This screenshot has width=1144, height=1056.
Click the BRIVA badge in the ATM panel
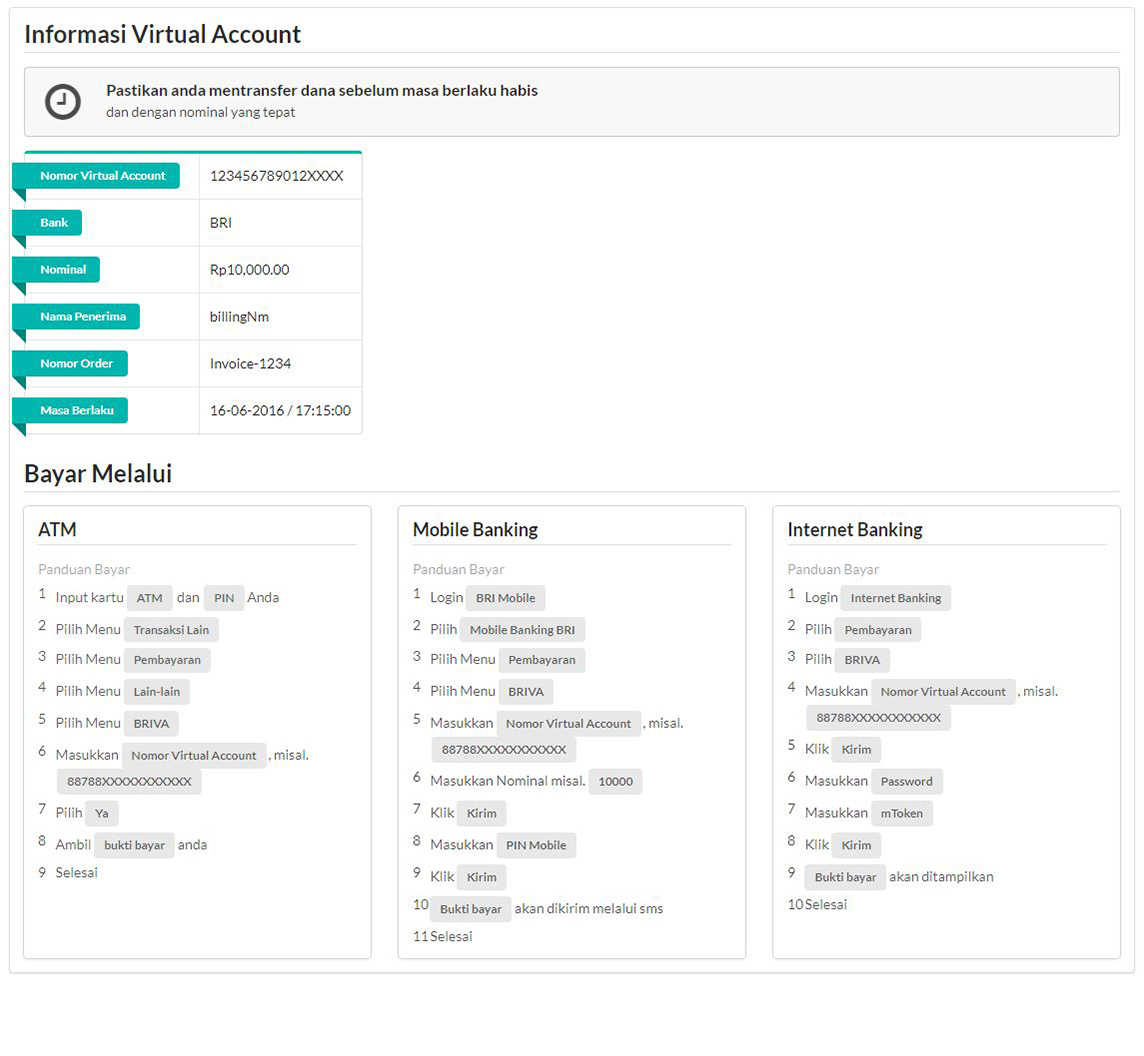click(x=150, y=723)
